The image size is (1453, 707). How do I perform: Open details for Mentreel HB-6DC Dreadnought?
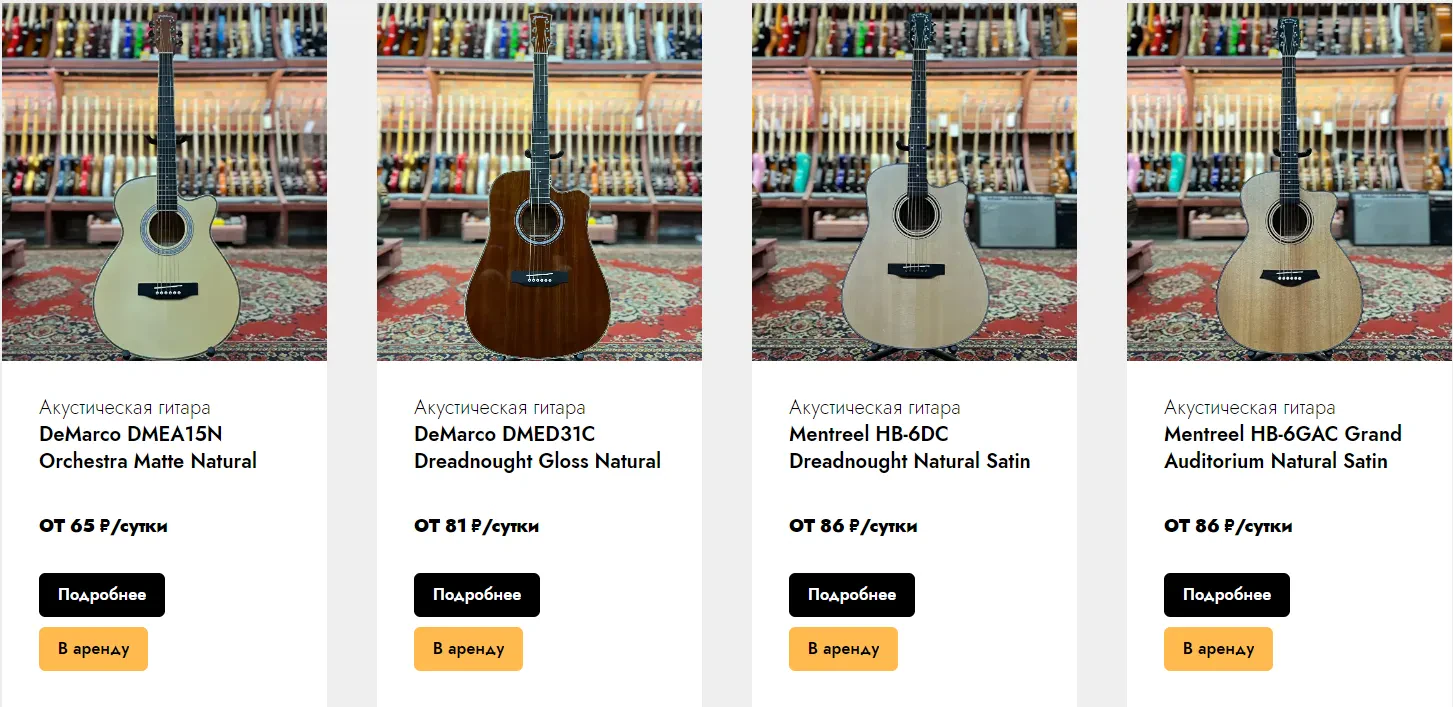[852, 595]
